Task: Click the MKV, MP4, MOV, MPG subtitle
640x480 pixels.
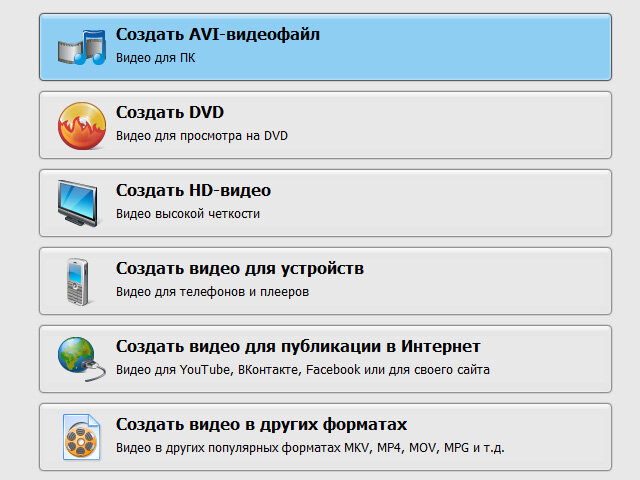Action: pos(310,448)
